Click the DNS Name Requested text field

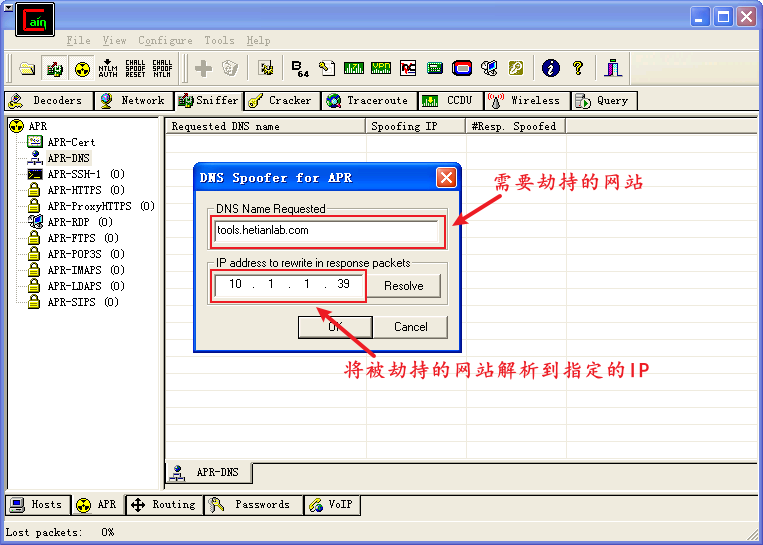(x=326, y=231)
